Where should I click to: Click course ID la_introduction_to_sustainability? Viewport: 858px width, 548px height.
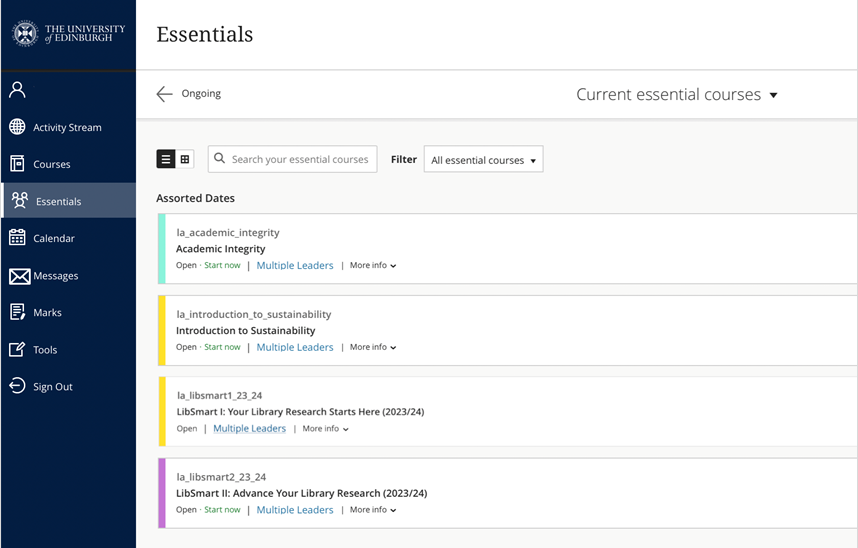coord(253,314)
